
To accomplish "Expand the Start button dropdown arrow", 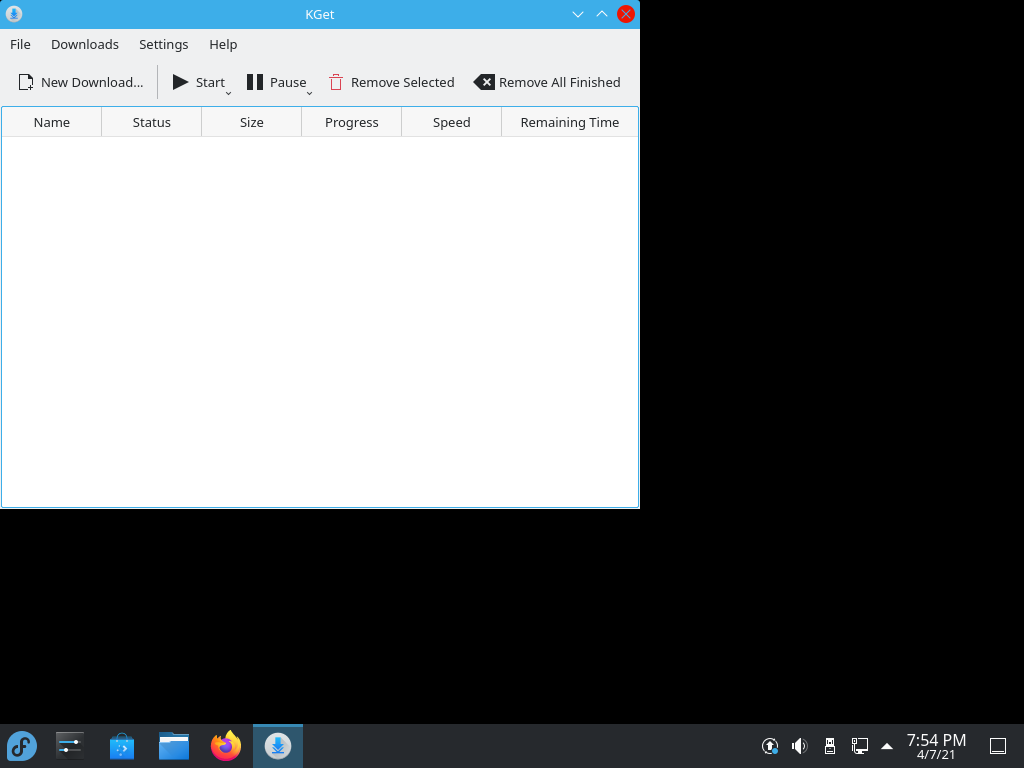I will 229,93.
